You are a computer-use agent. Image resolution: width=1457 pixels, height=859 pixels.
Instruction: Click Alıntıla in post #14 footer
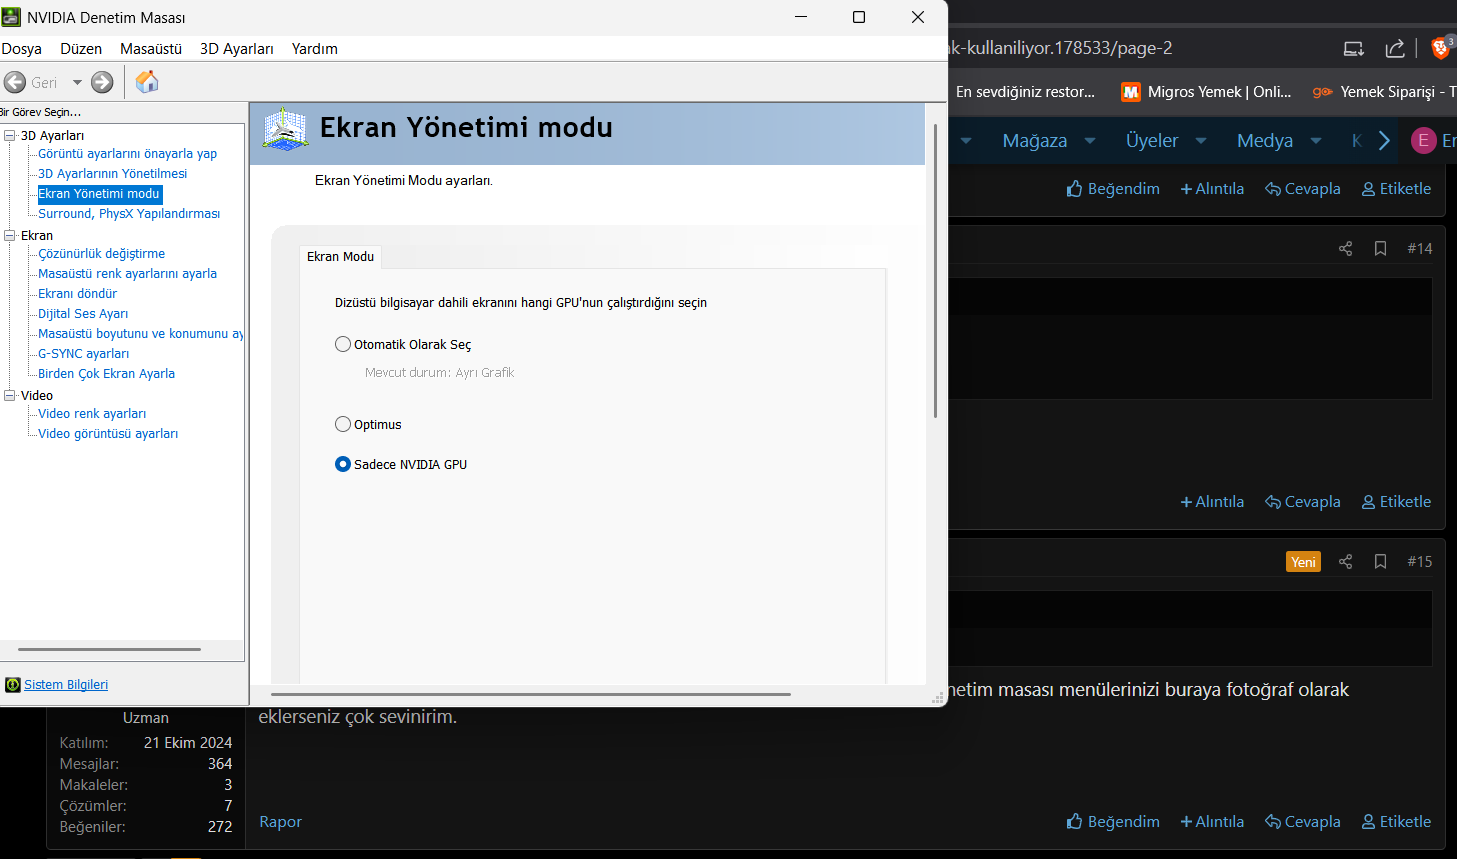click(x=1212, y=502)
